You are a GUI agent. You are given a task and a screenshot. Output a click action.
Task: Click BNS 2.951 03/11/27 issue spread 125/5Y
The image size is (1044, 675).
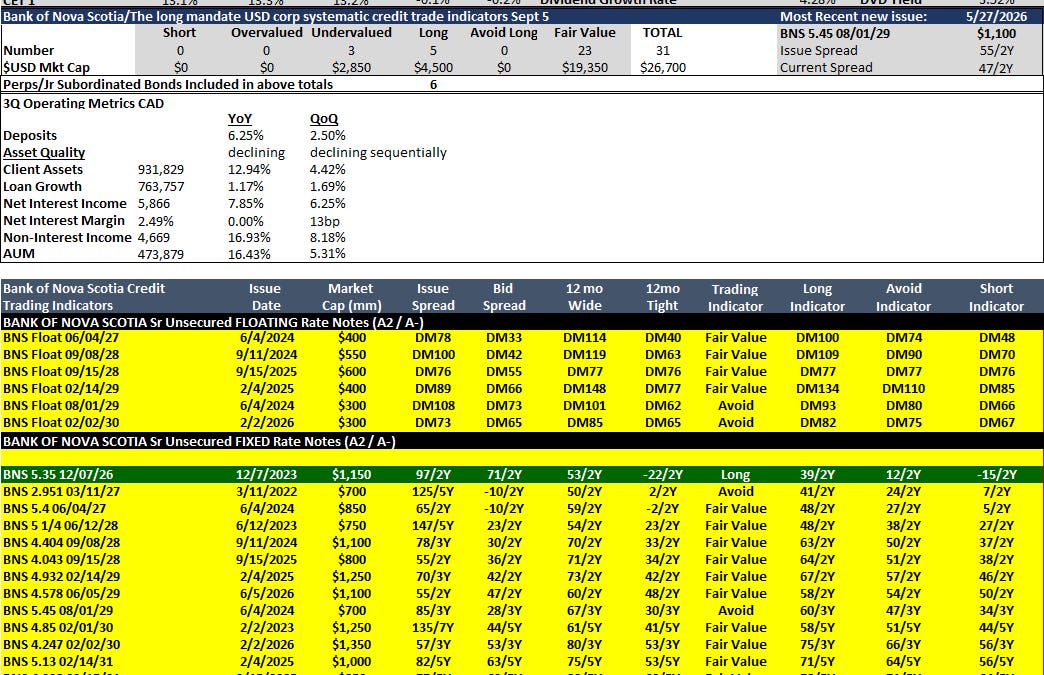point(433,491)
